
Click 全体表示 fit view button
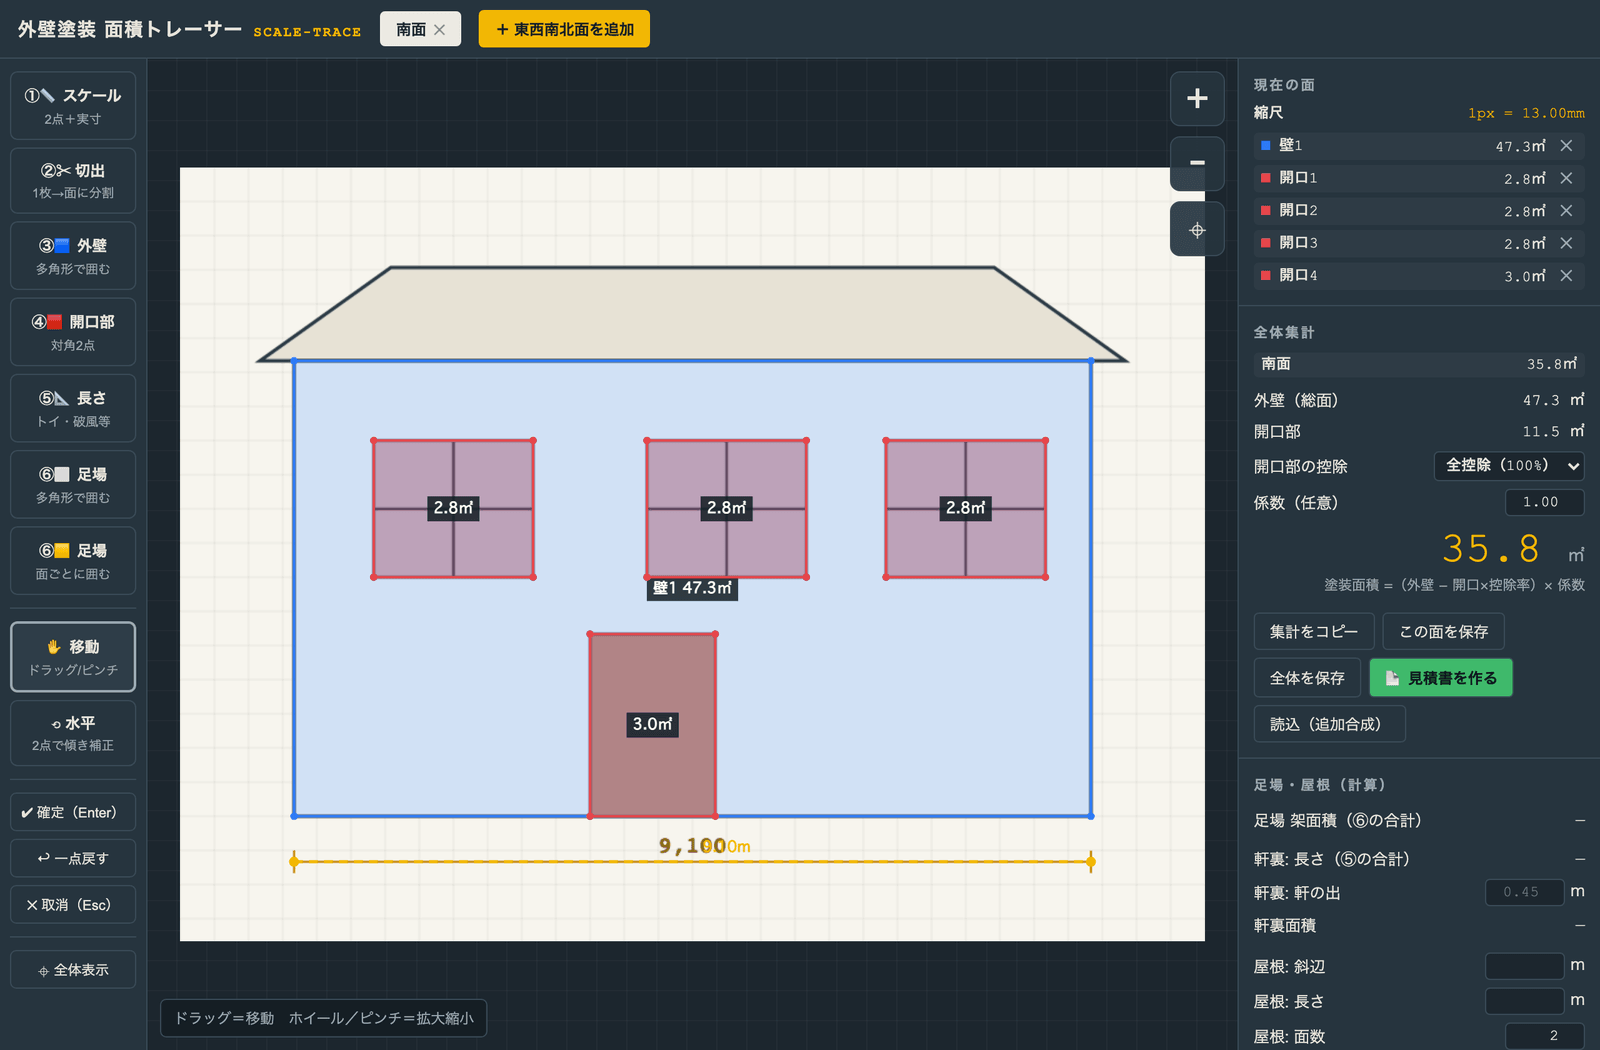point(73,970)
